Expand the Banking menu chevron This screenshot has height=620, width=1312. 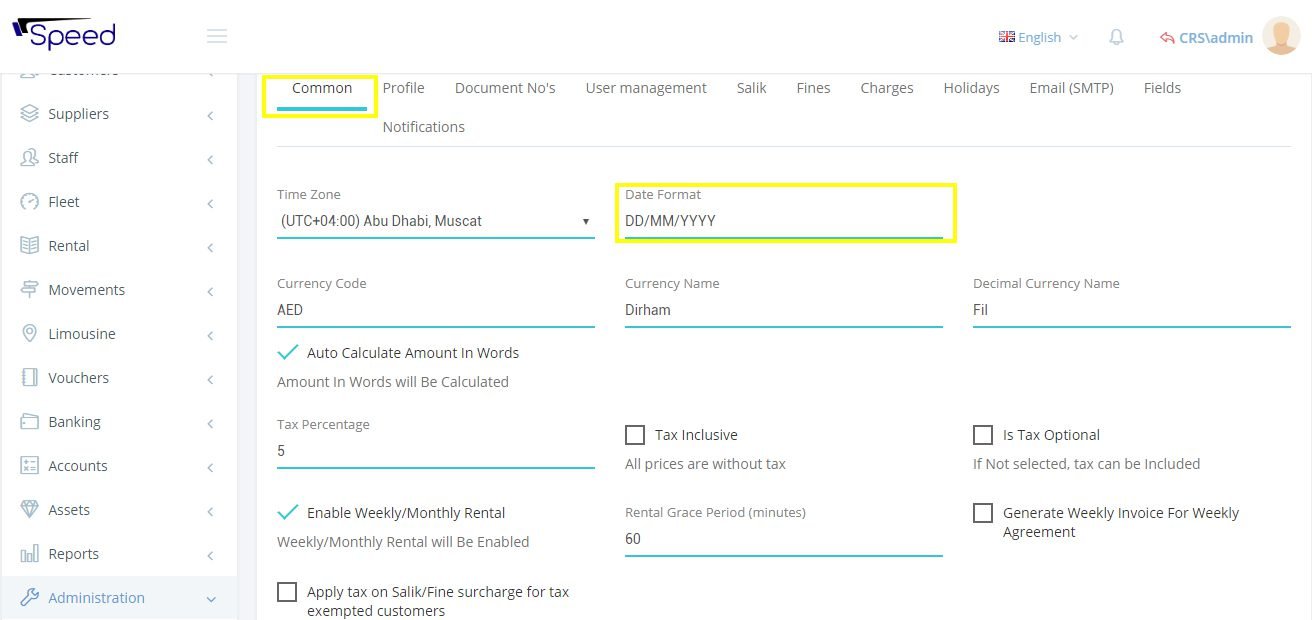point(210,423)
